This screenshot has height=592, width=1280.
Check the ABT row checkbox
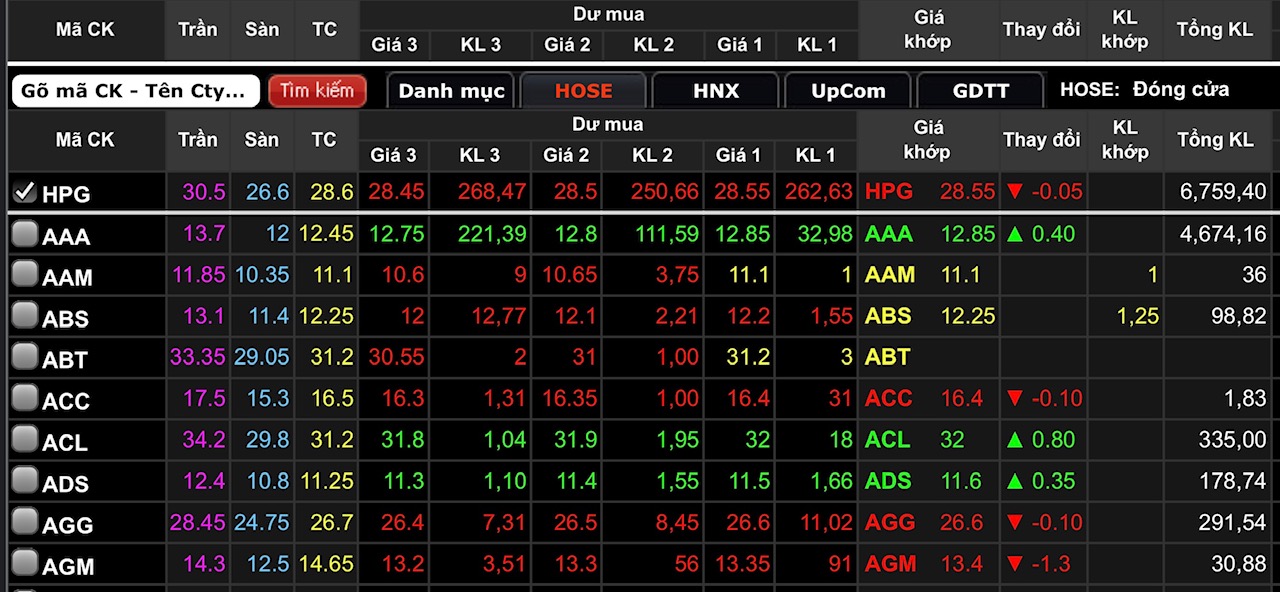tap(25, 358)
